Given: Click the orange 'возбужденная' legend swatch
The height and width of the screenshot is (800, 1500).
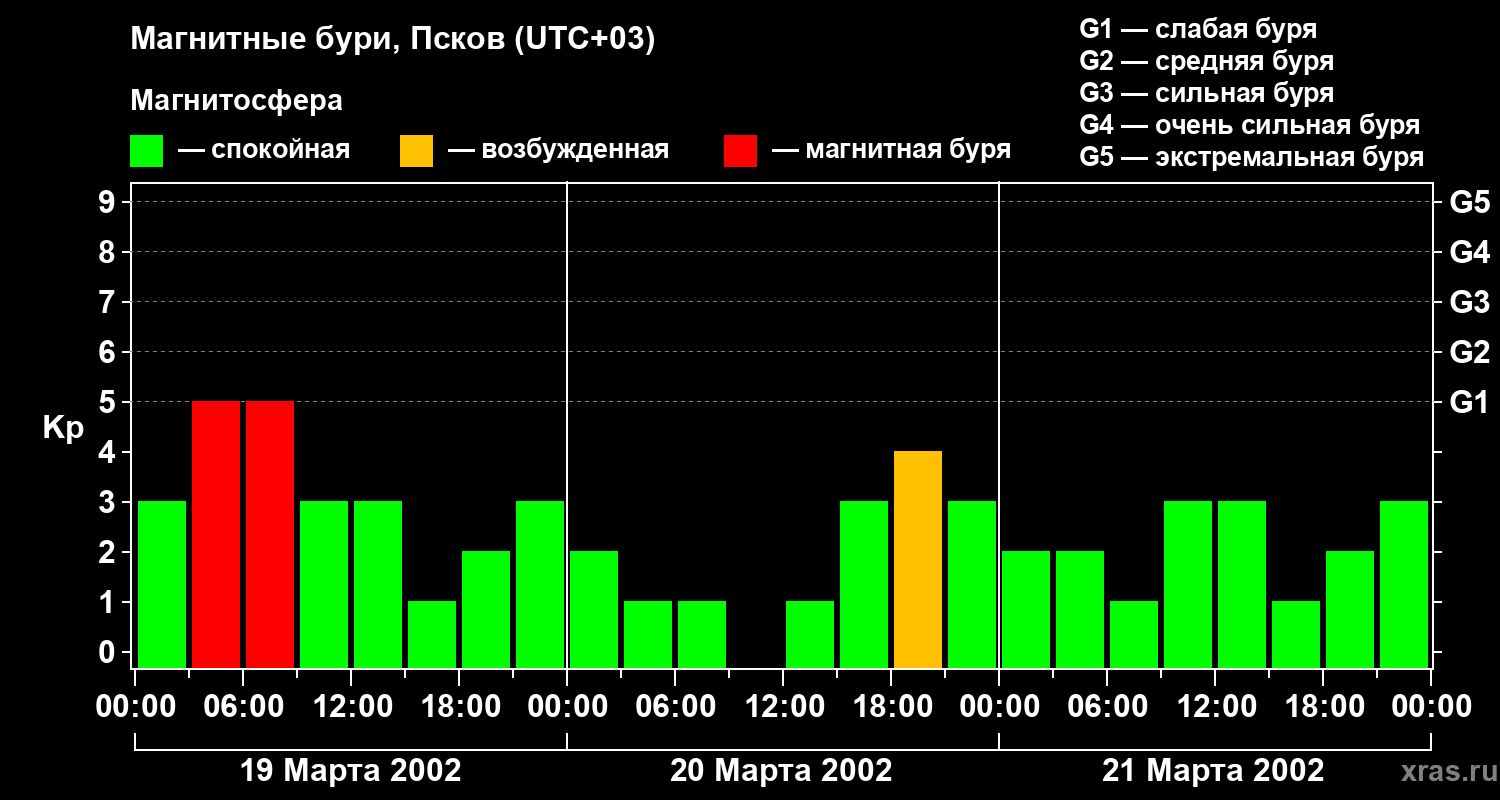Looking at the screenshot, I should [416, 151].
